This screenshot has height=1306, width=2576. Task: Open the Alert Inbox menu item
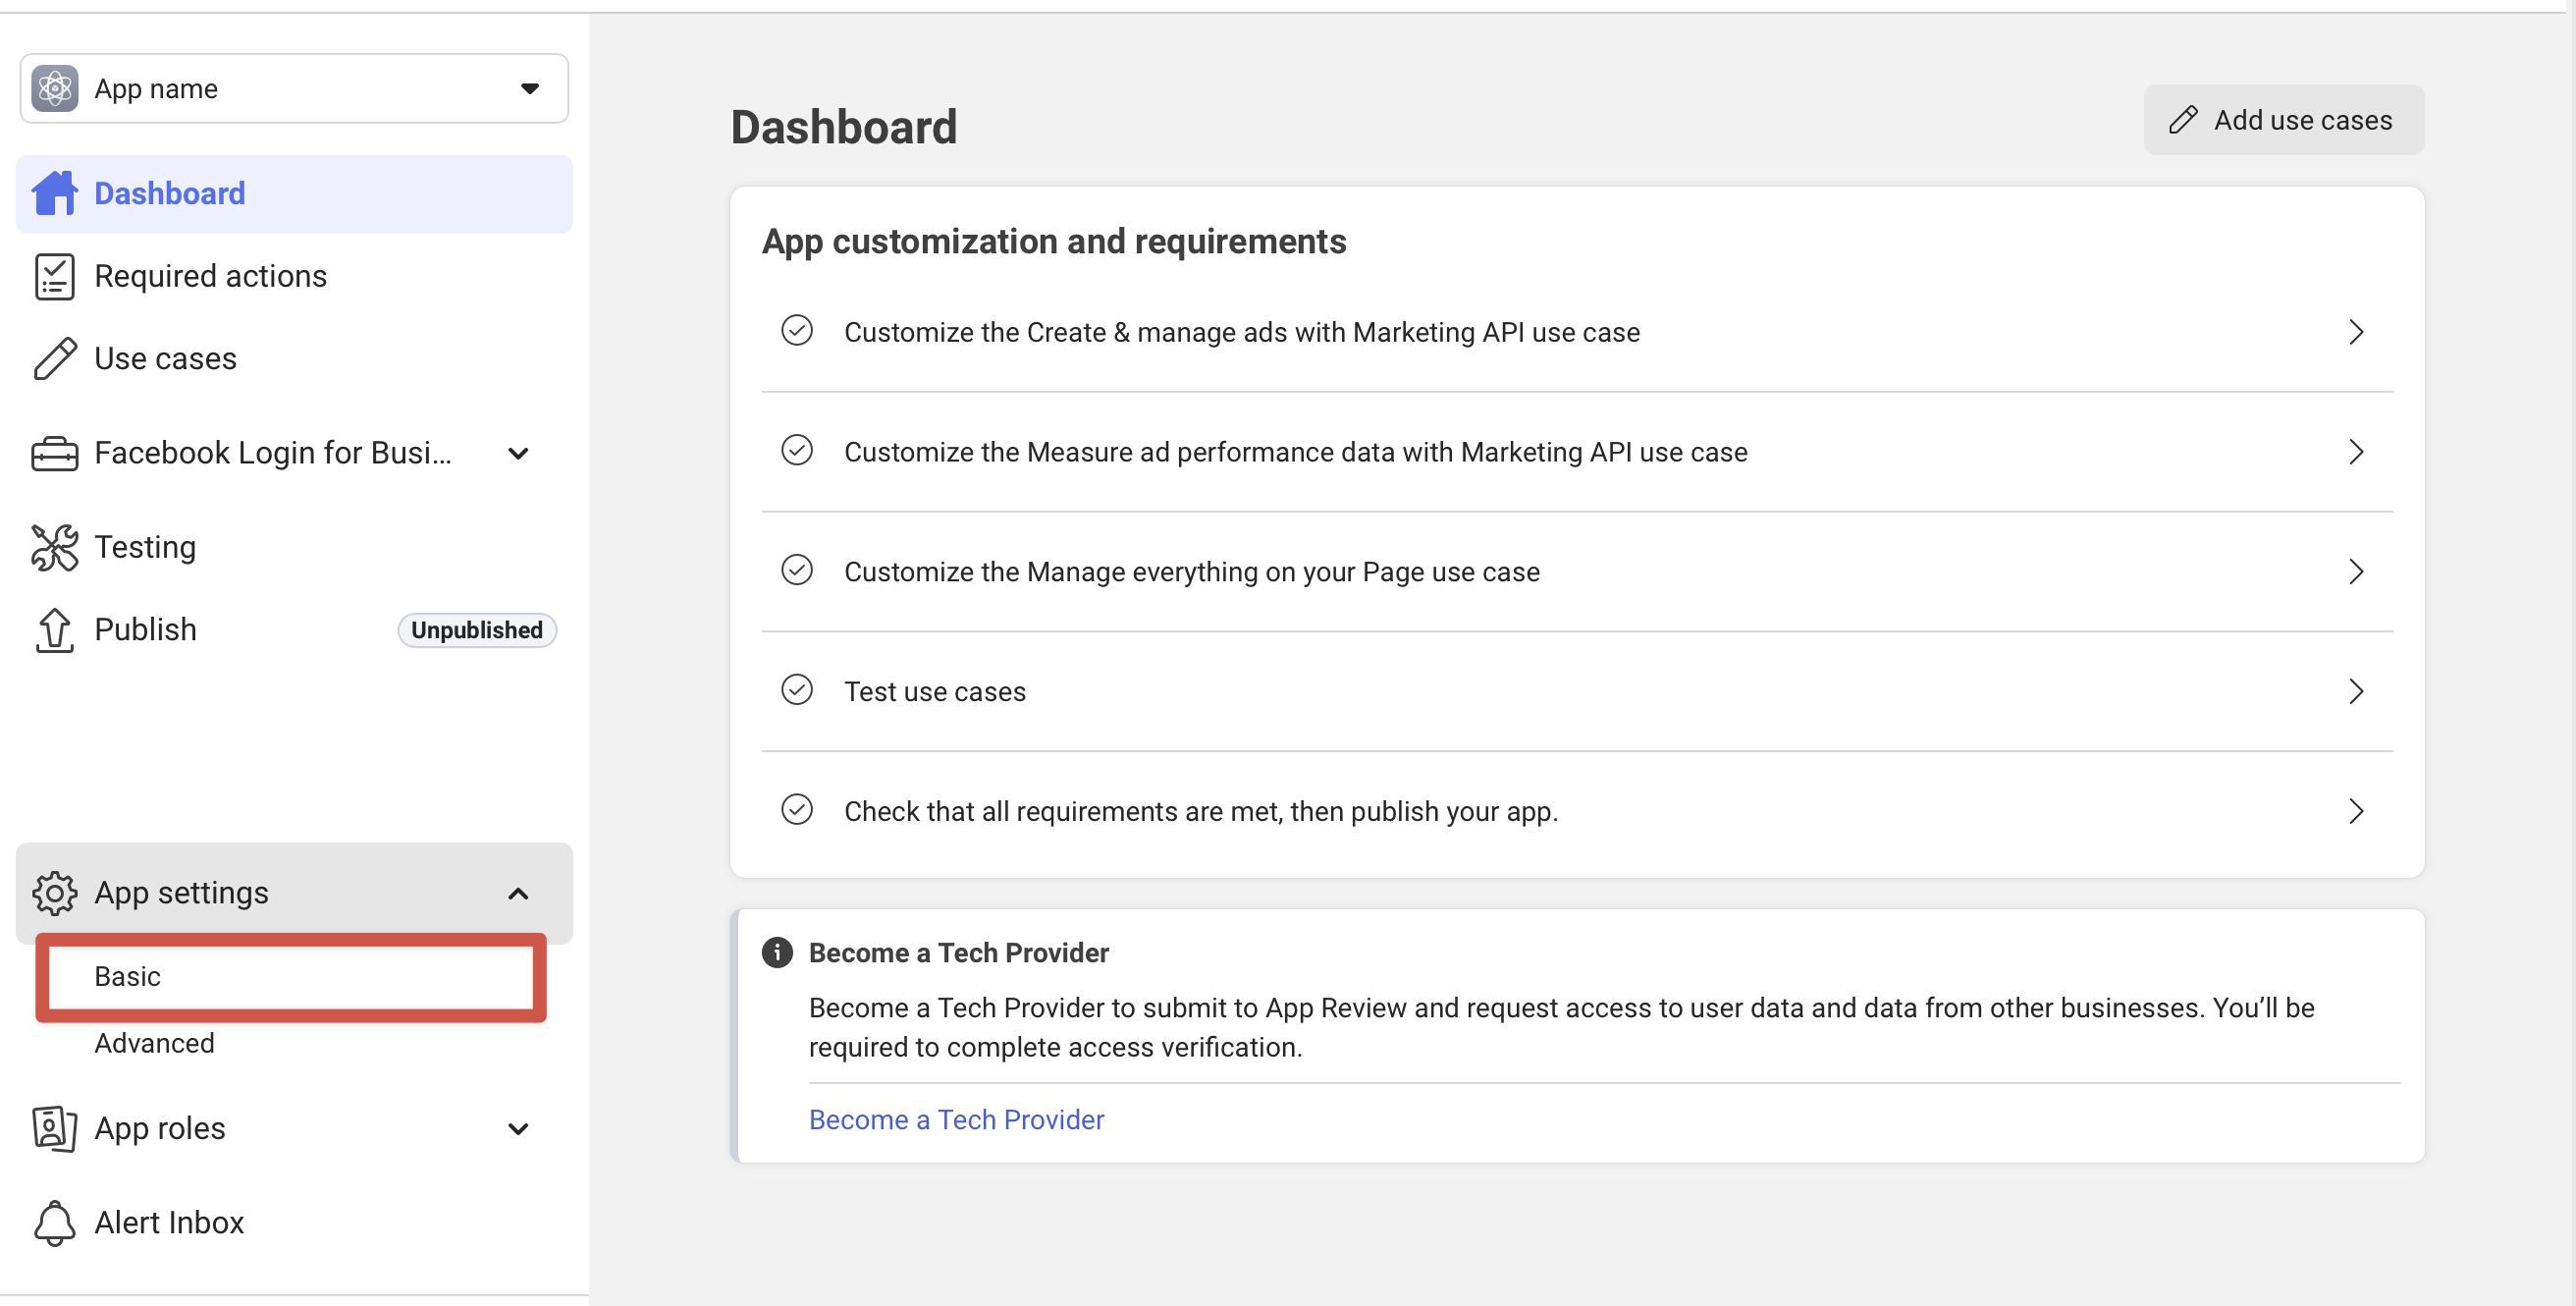pos(294,1224)
